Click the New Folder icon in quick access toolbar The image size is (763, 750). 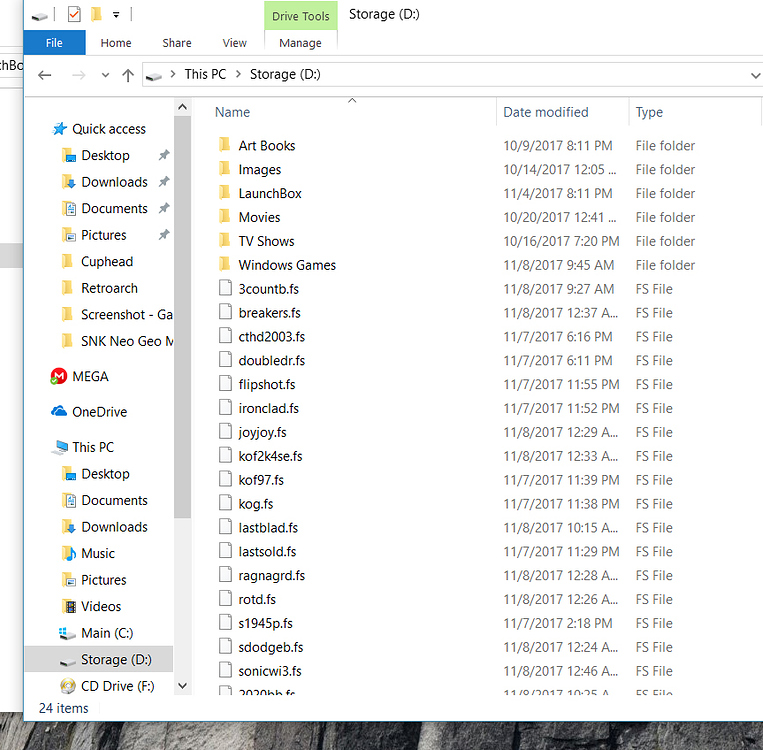pos(96,15)
